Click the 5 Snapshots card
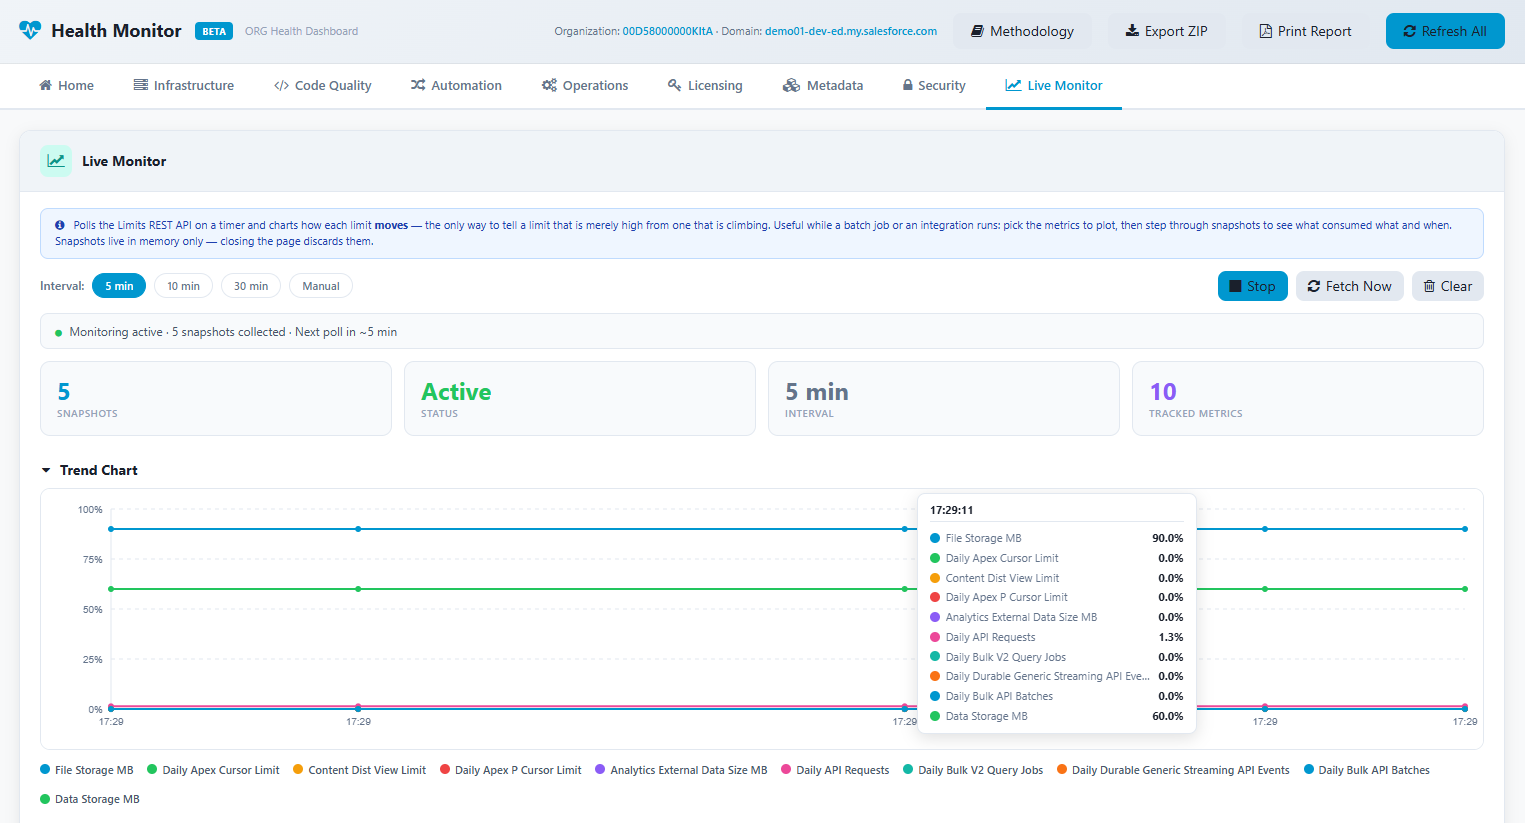Image resolution: width=1525 pixels, height=823 pixels. [216, 398]
